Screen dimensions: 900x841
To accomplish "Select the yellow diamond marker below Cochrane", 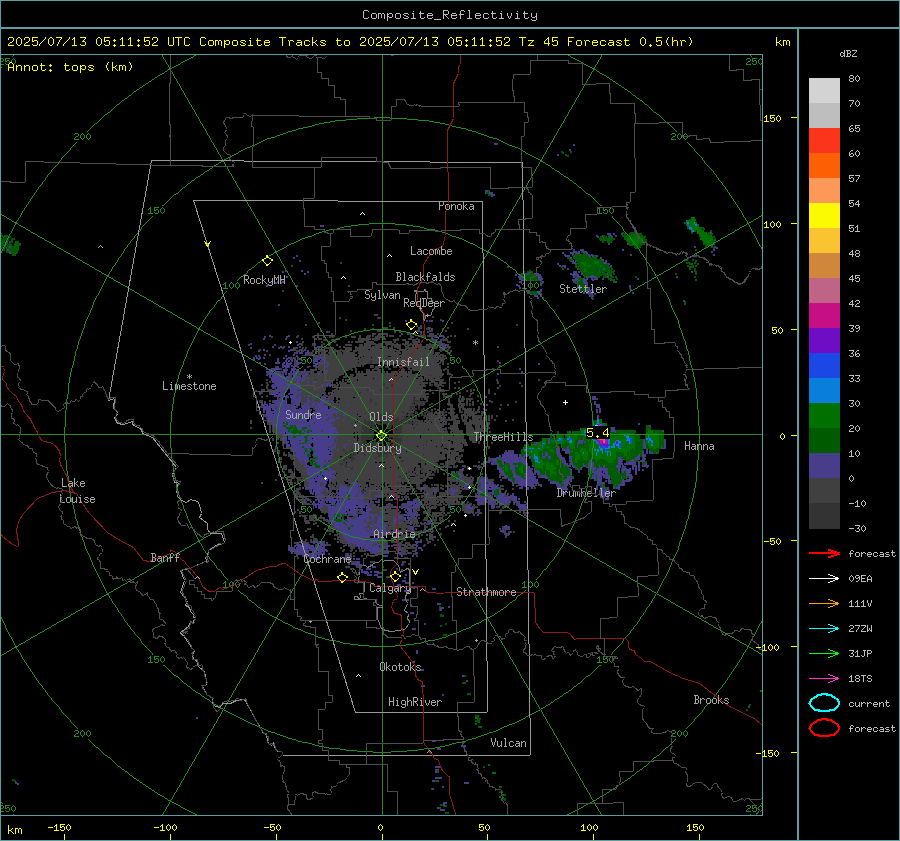I will click(x=343, y=577).
